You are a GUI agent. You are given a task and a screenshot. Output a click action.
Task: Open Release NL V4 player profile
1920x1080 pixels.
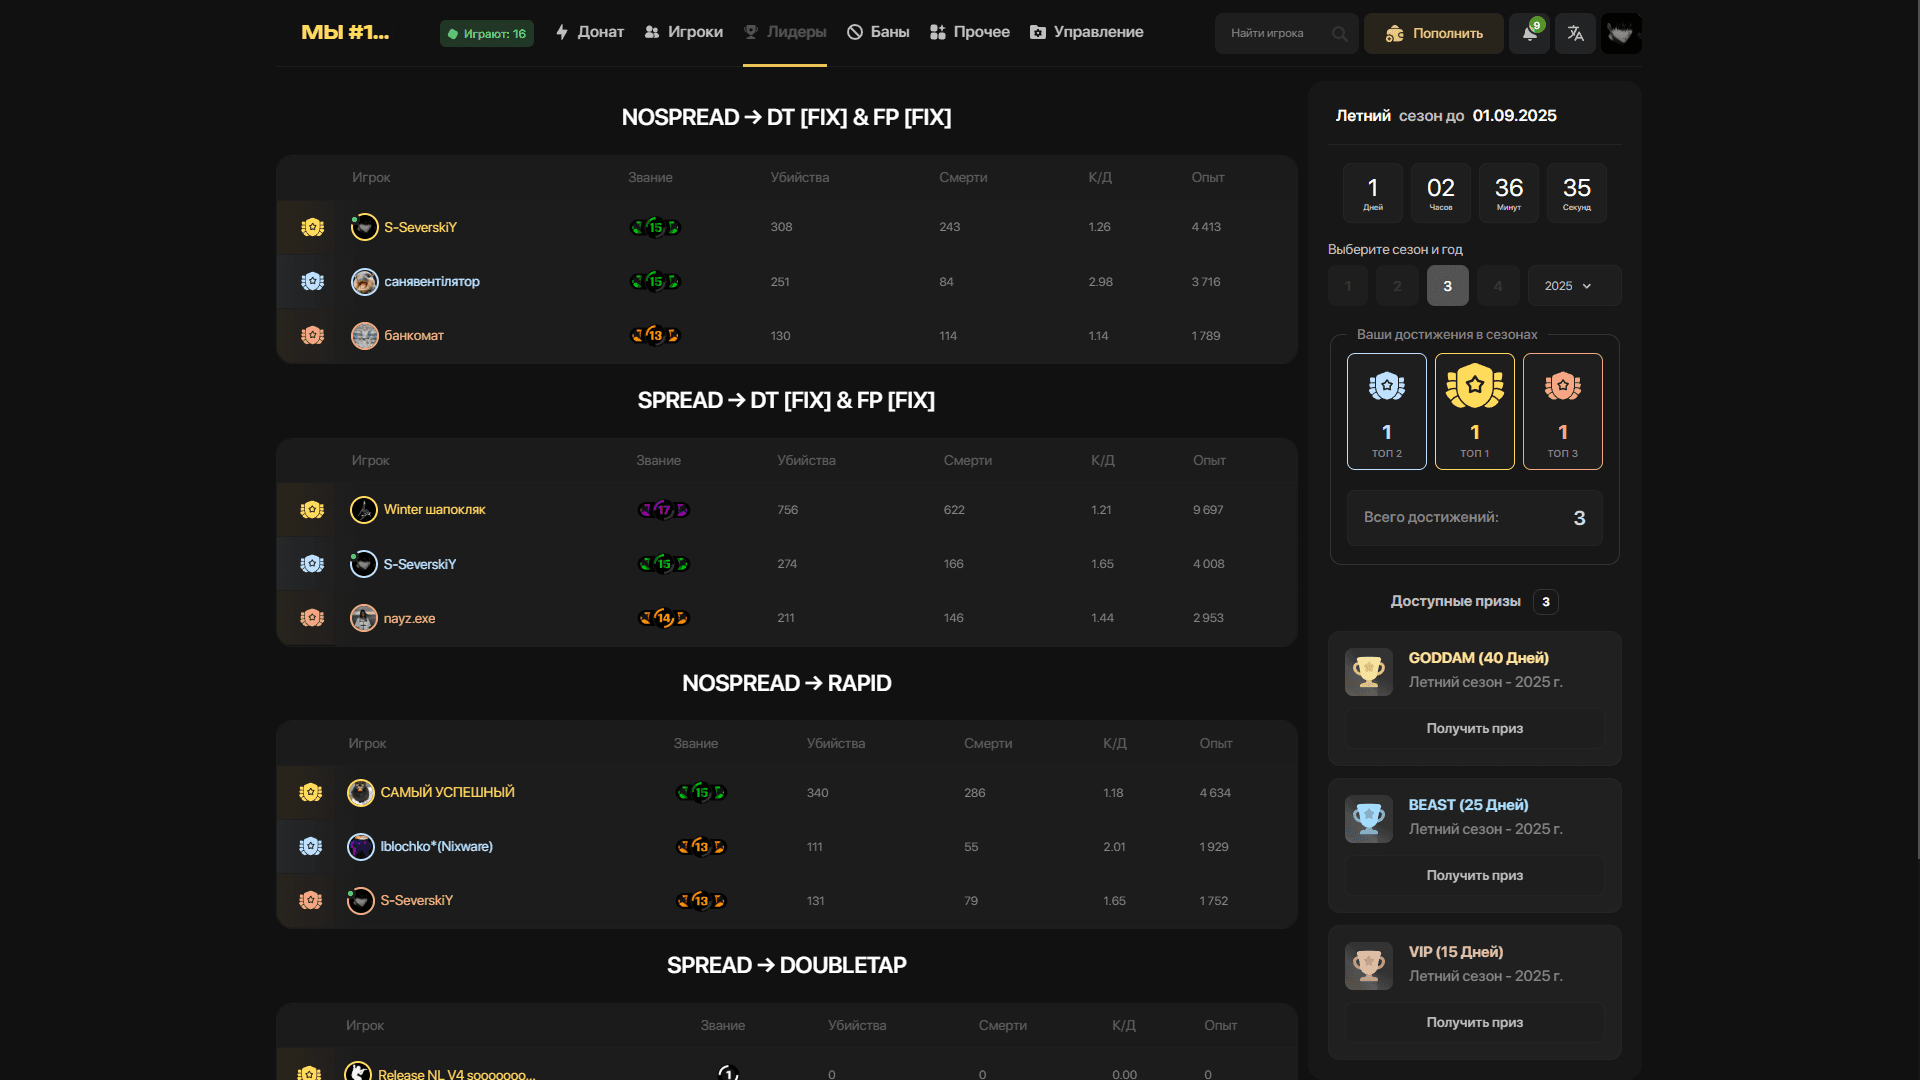point(457,1074)
